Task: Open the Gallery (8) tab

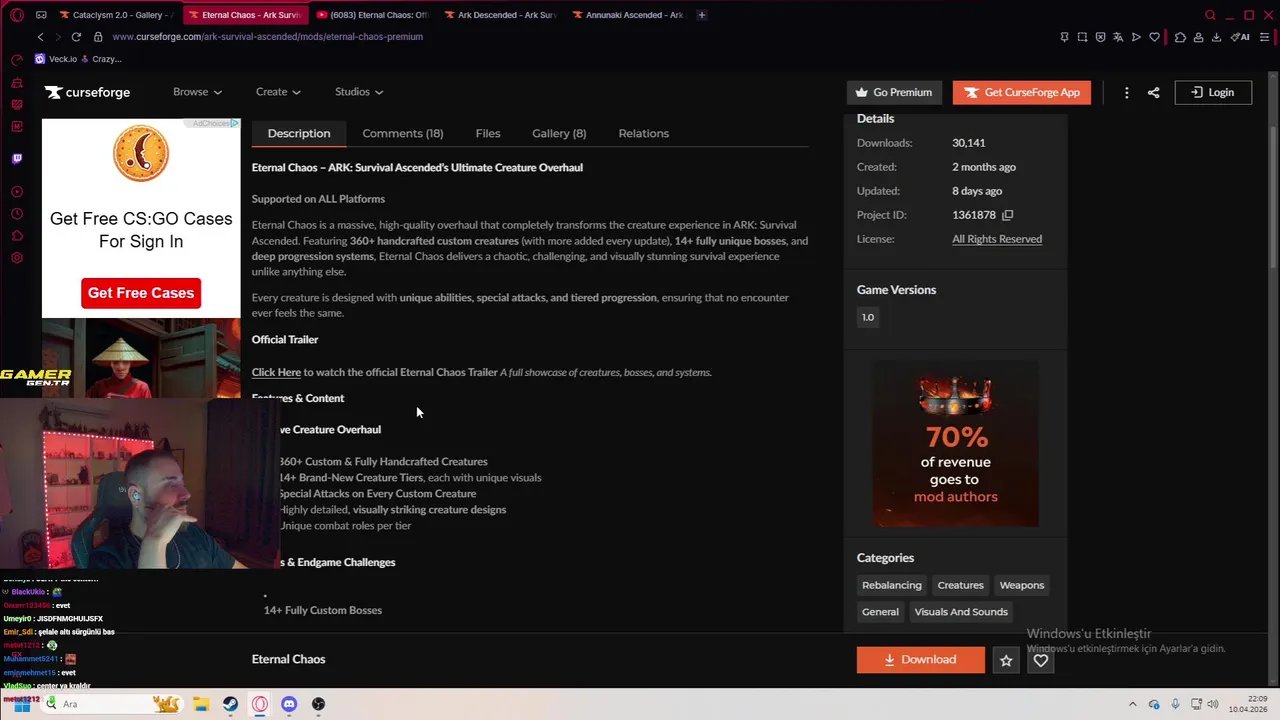Action: pos(559,133)
